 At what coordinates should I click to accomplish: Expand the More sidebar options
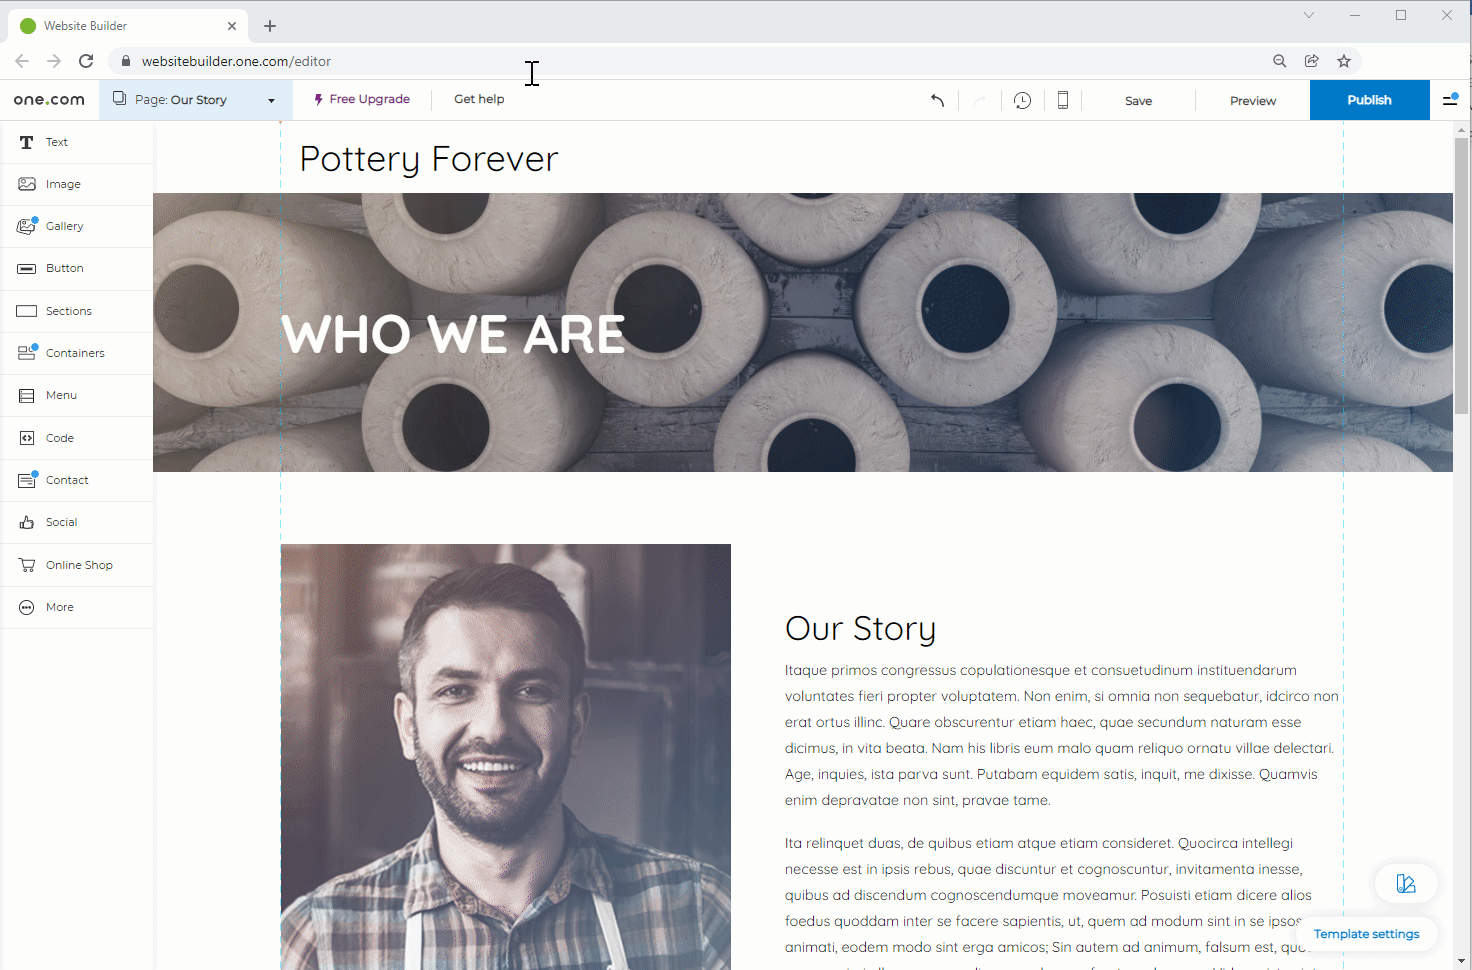(59, 607)
